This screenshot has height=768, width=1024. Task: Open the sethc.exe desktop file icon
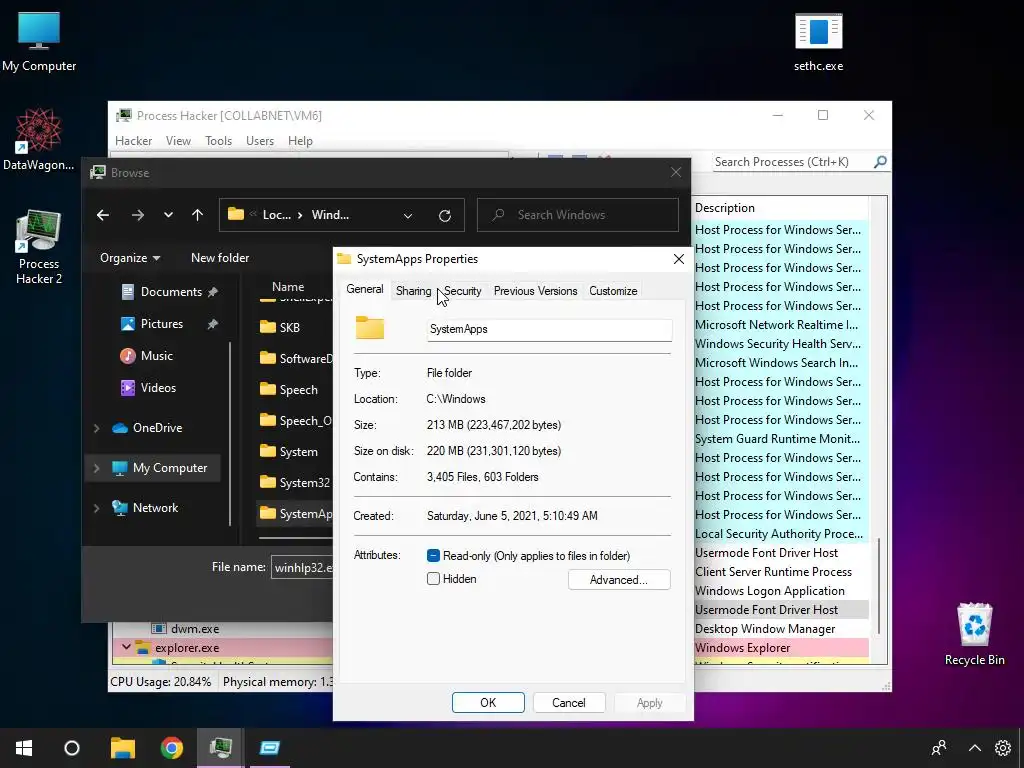(818, 41)
